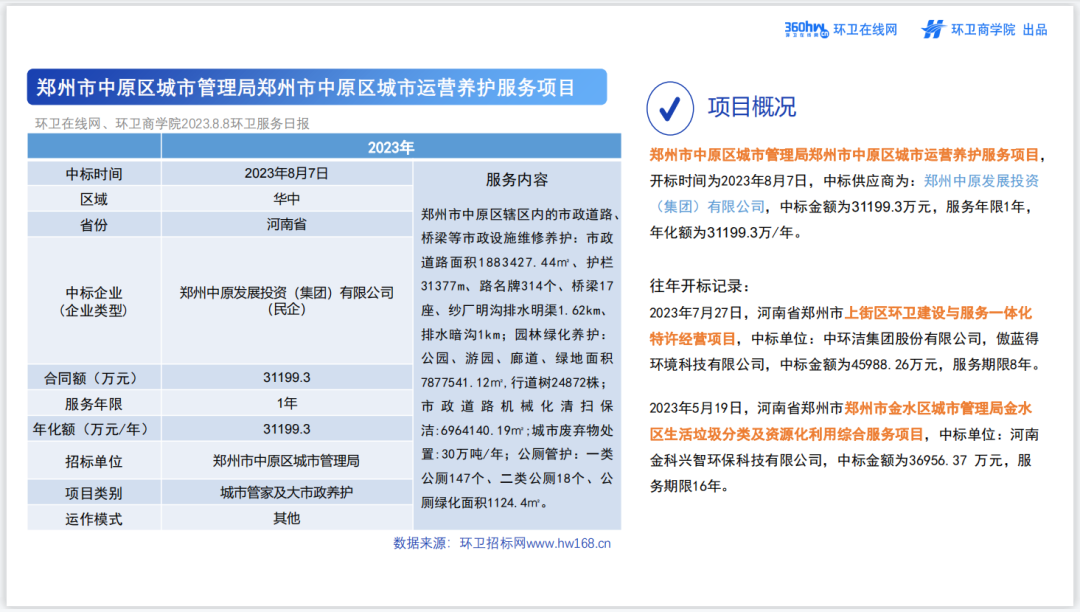Click the annualized 31199.3 value cell
The width and height of the screenshot is (1080, 612).
[287, 429]
